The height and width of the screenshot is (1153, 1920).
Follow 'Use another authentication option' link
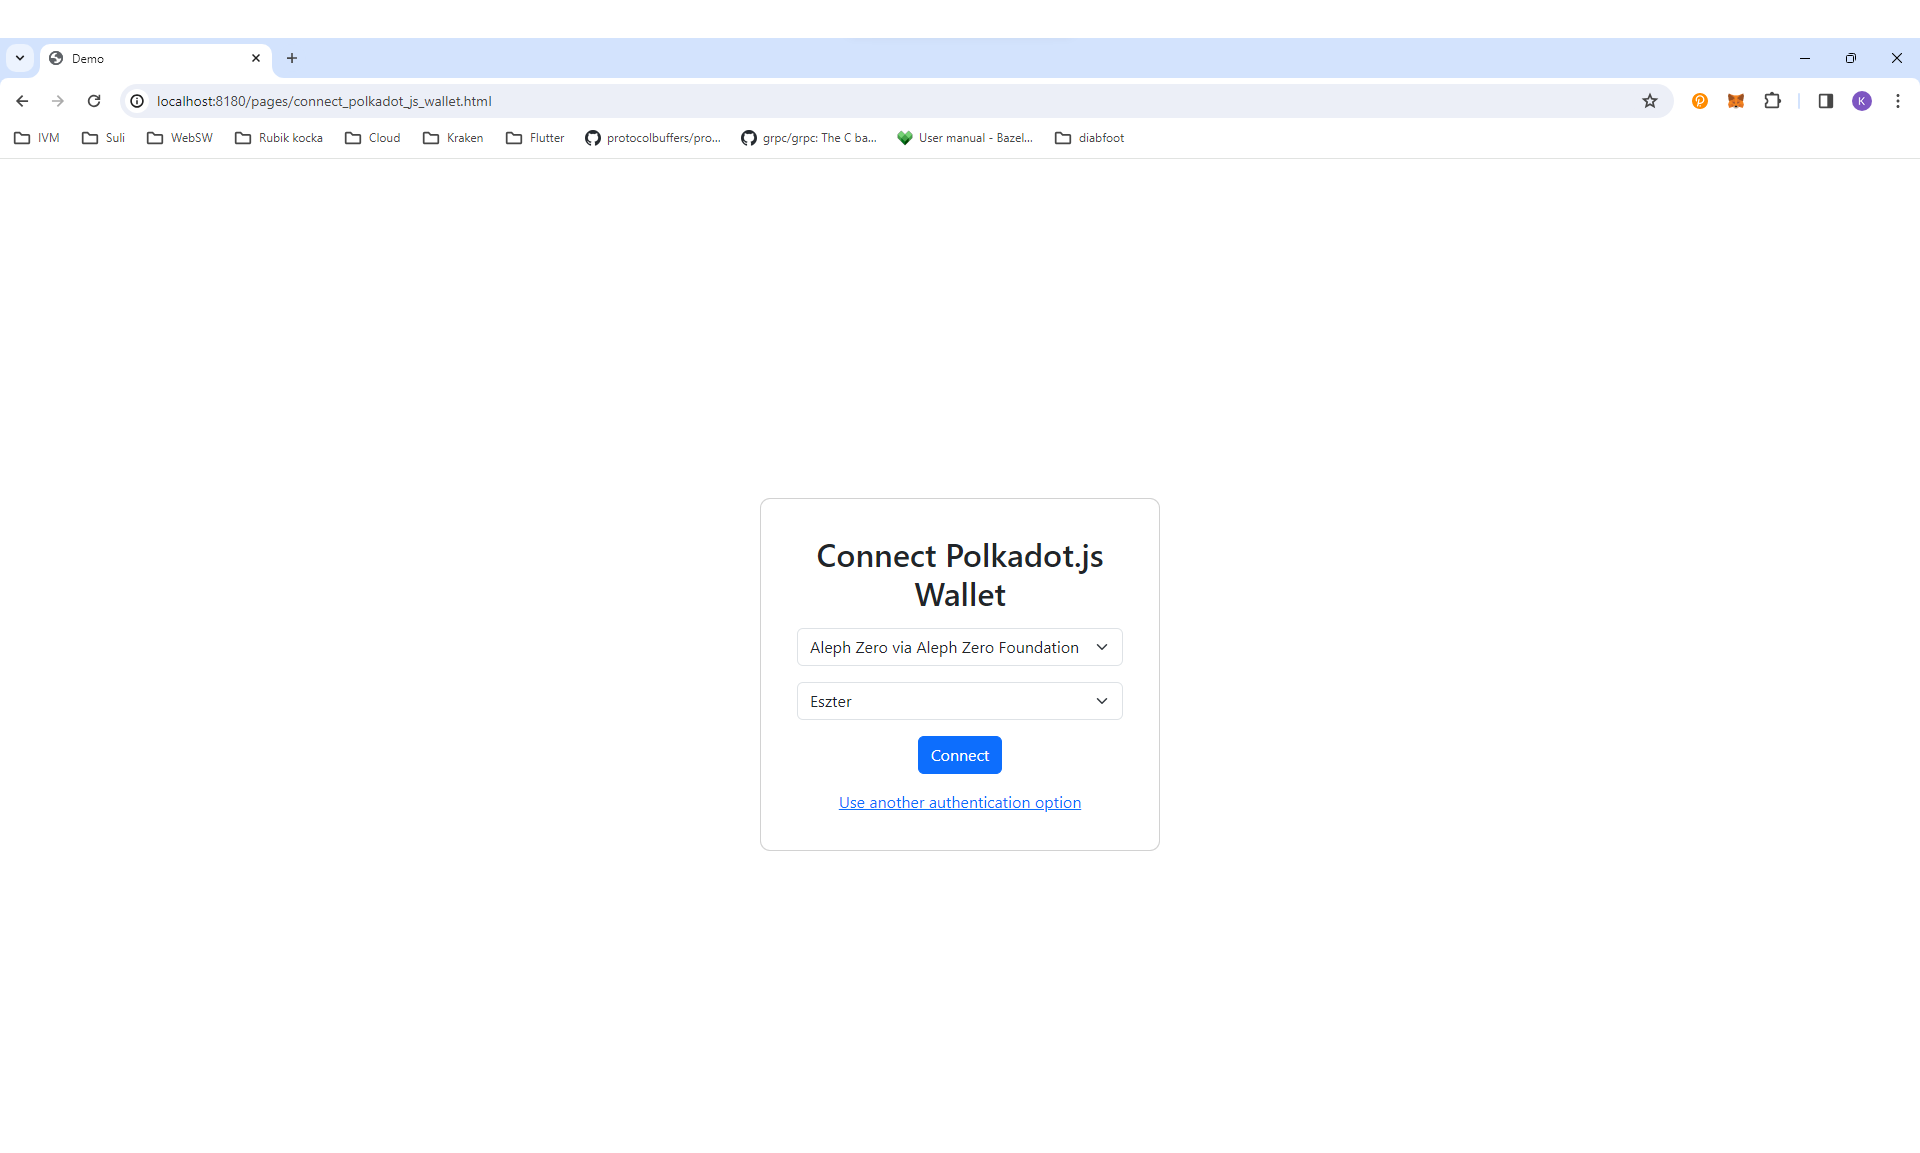click(x=959, y=802)
